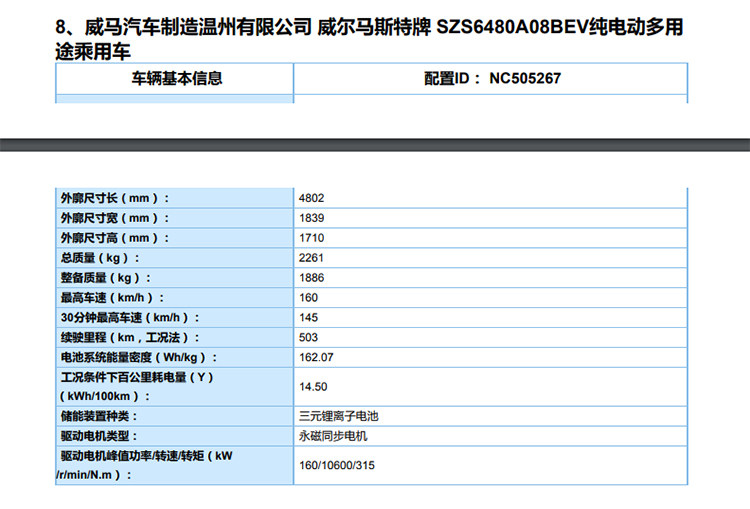
Task: Click the power consumption value 14.50
Action: point(313,386)
